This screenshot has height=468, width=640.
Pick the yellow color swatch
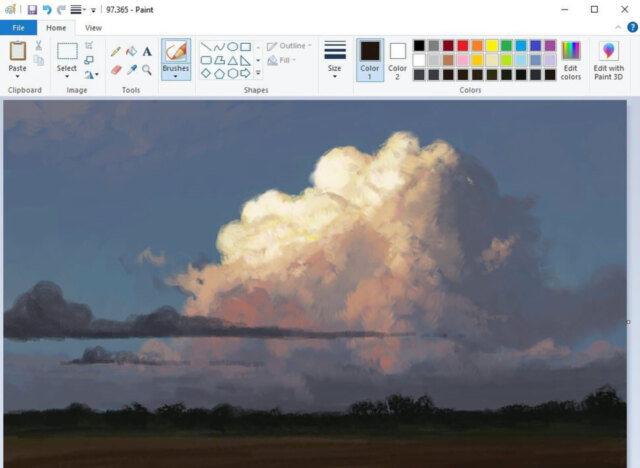492,45
